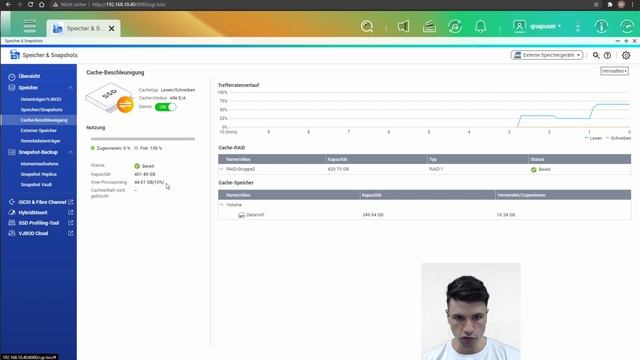Bookmark page with star icon
Screen dimensions: 640x360
click(x=596, y=4)
